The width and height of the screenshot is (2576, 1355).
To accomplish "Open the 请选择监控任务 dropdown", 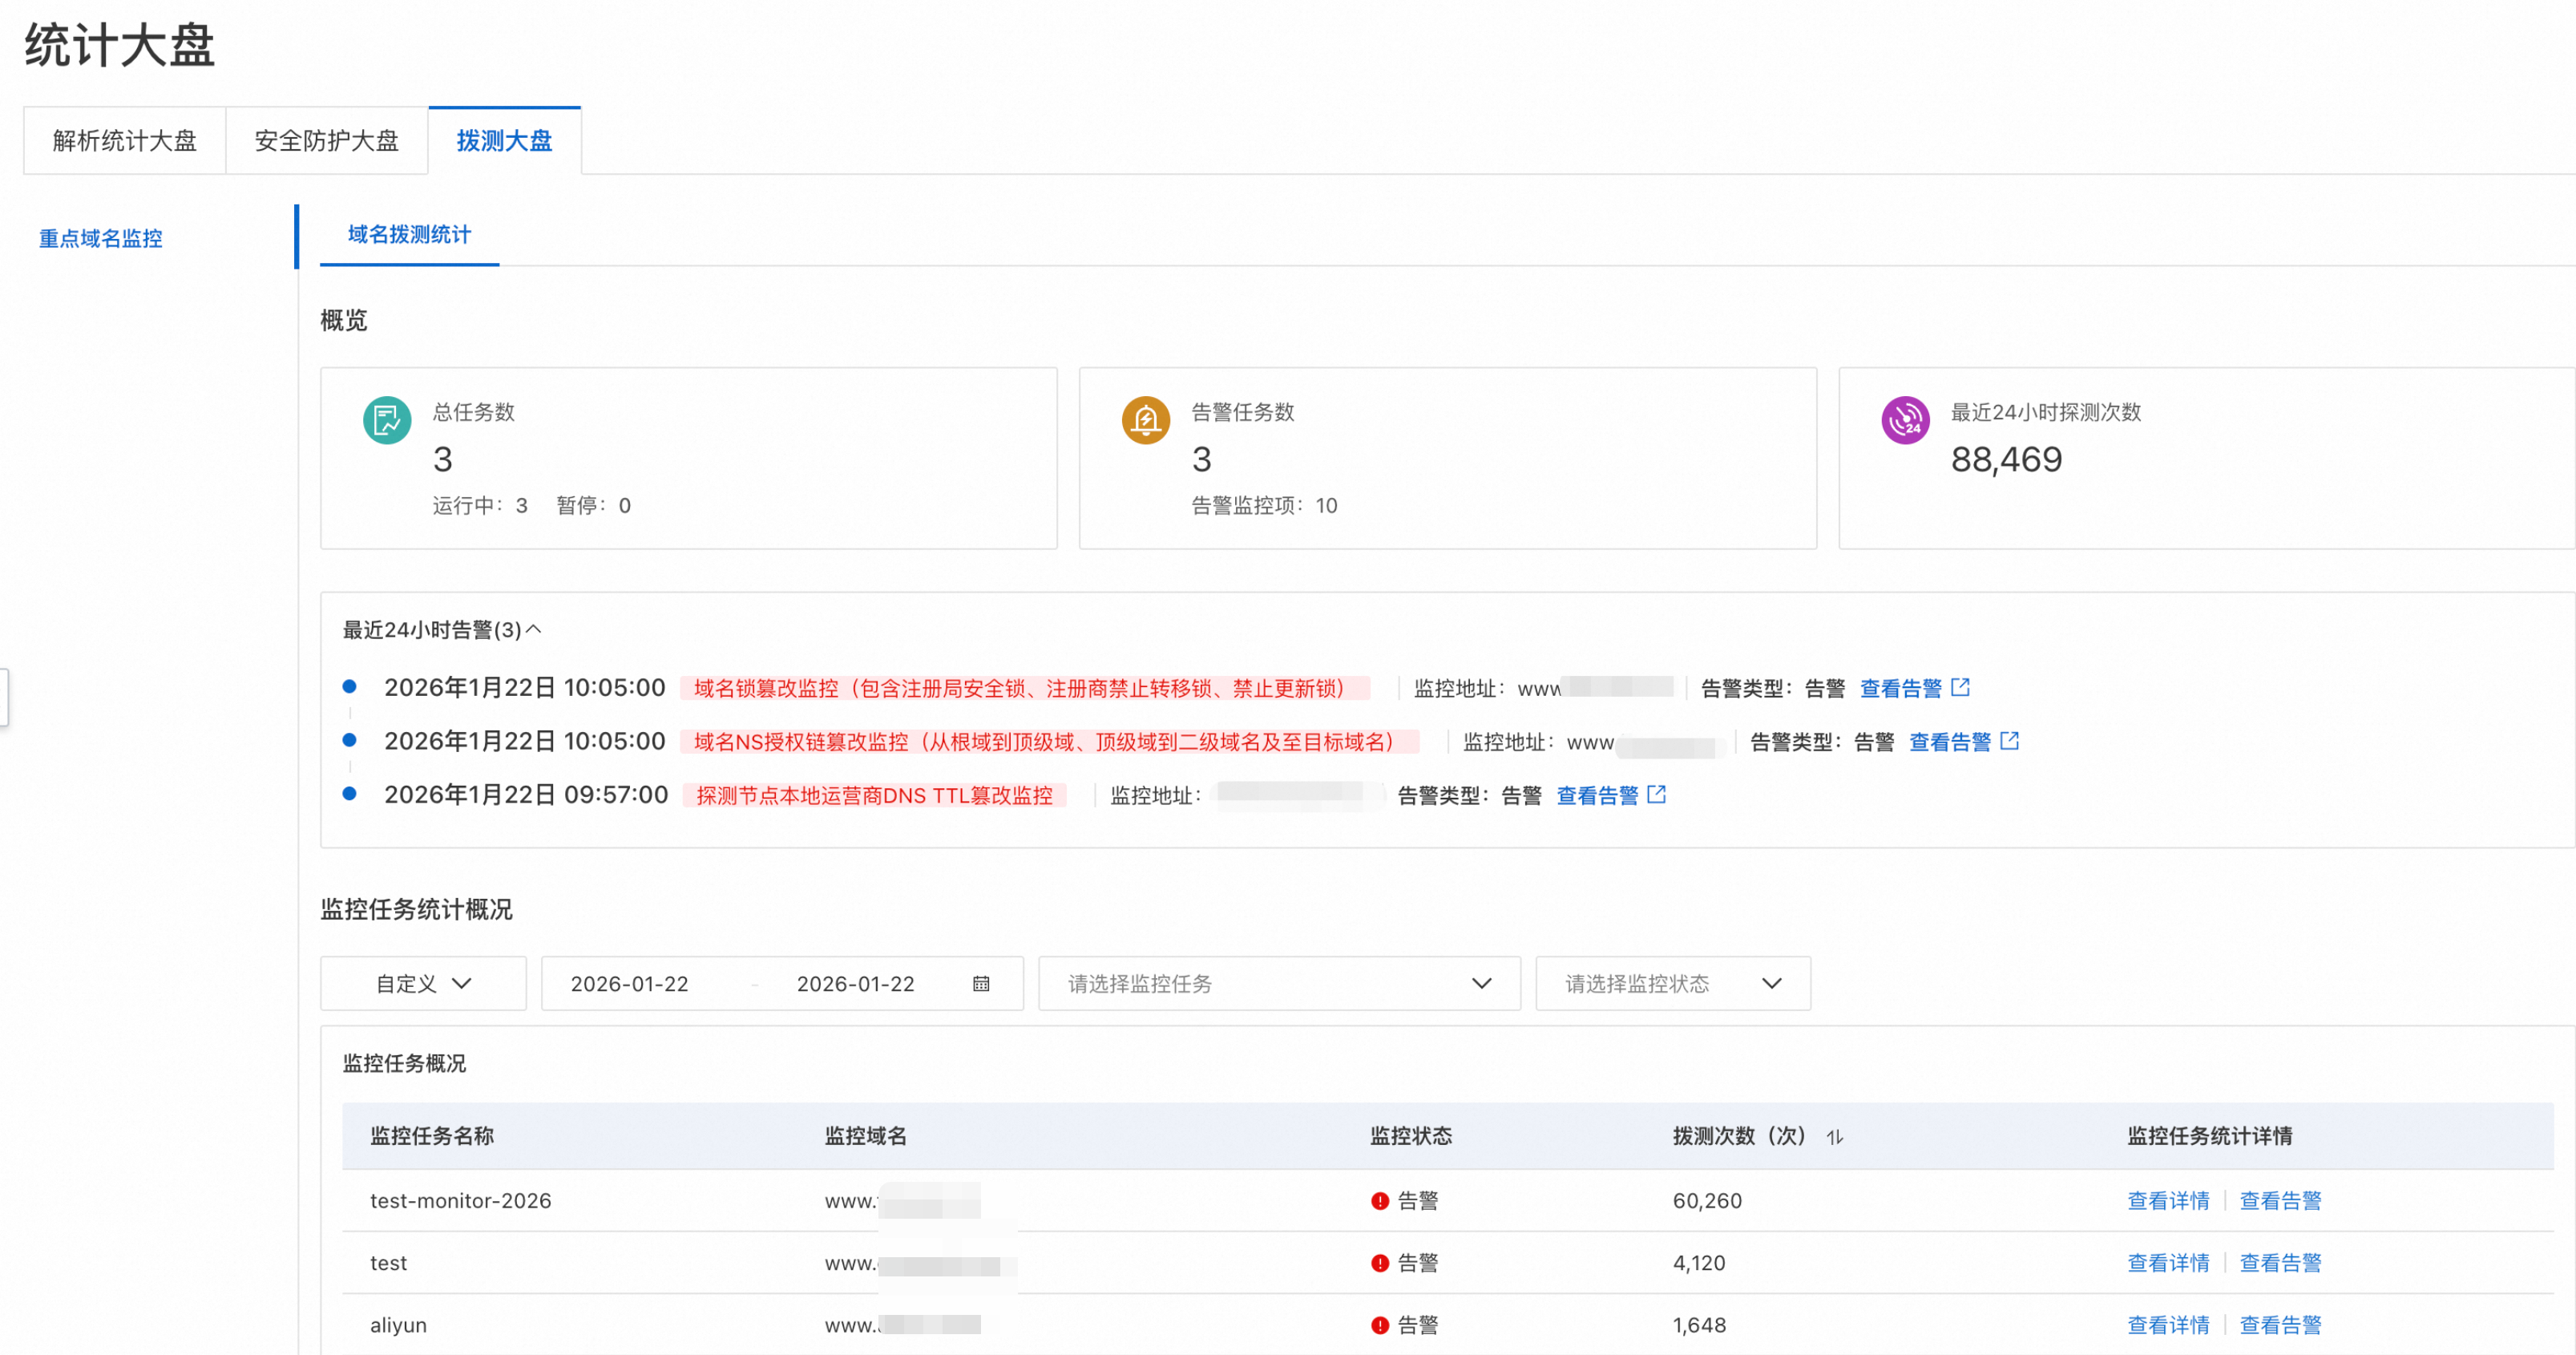I will click(x=1279, y=984).
